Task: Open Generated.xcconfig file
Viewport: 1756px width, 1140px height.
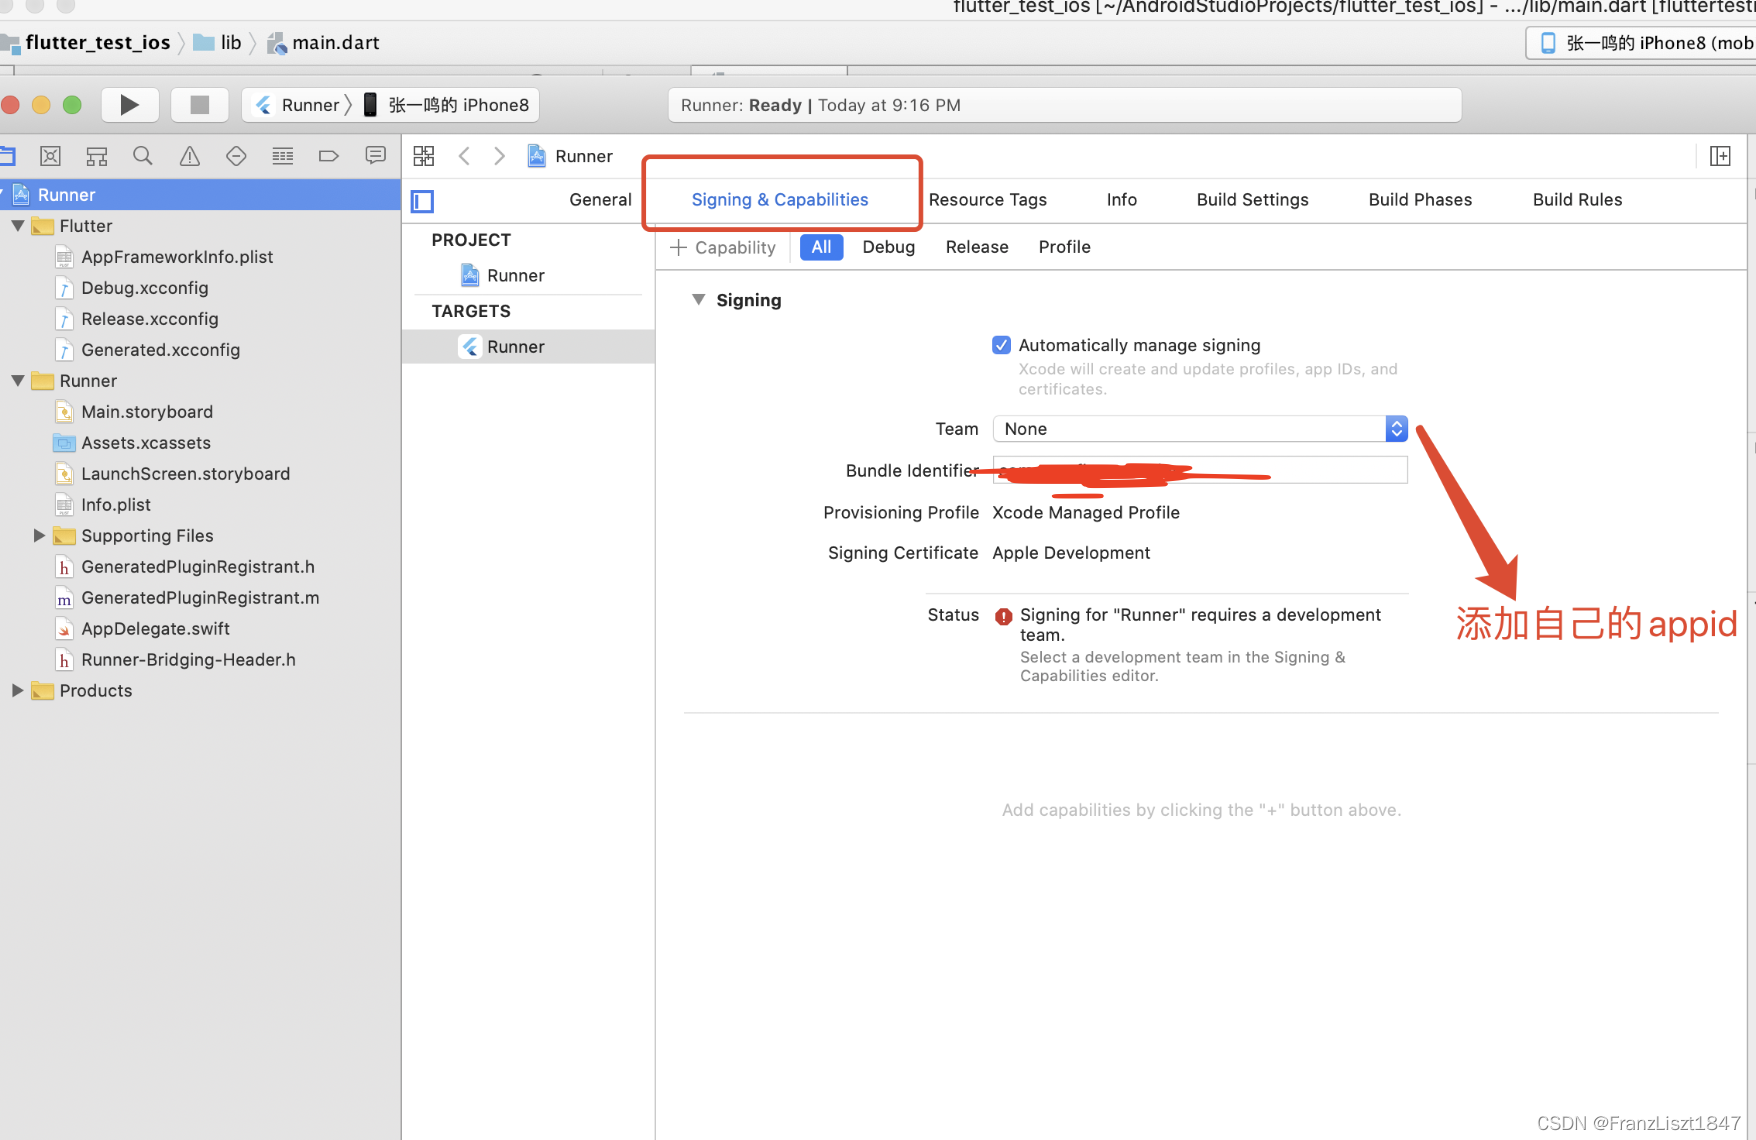Action: [x=160, y=350]
